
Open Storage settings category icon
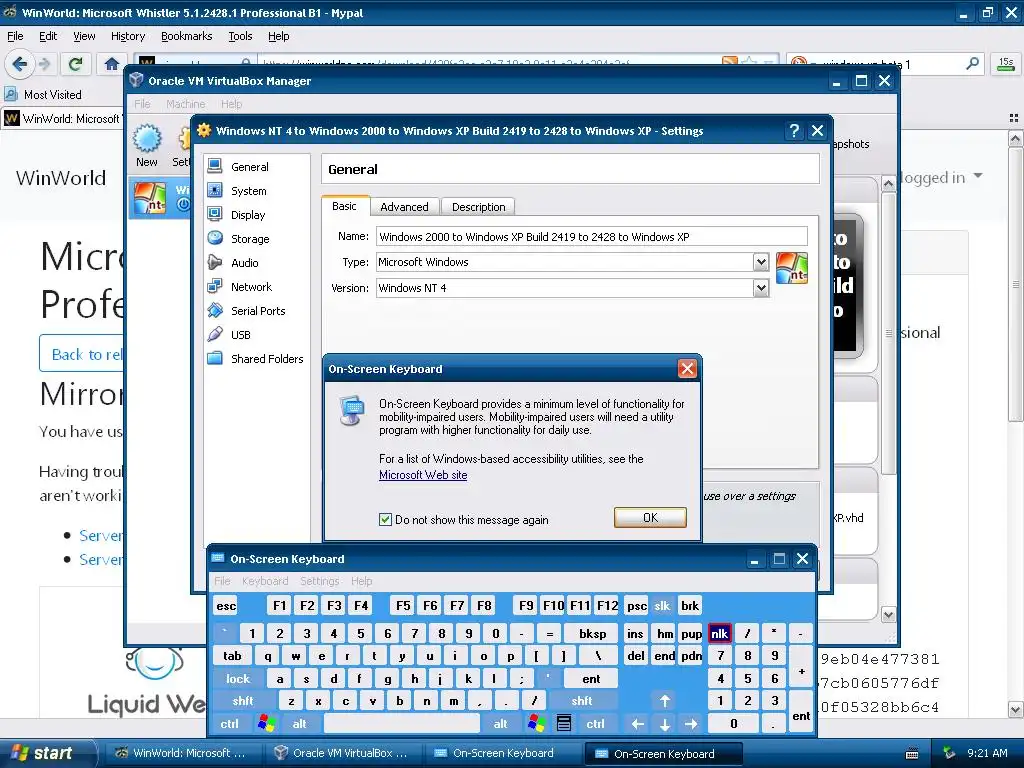click(x=215, y=238)
